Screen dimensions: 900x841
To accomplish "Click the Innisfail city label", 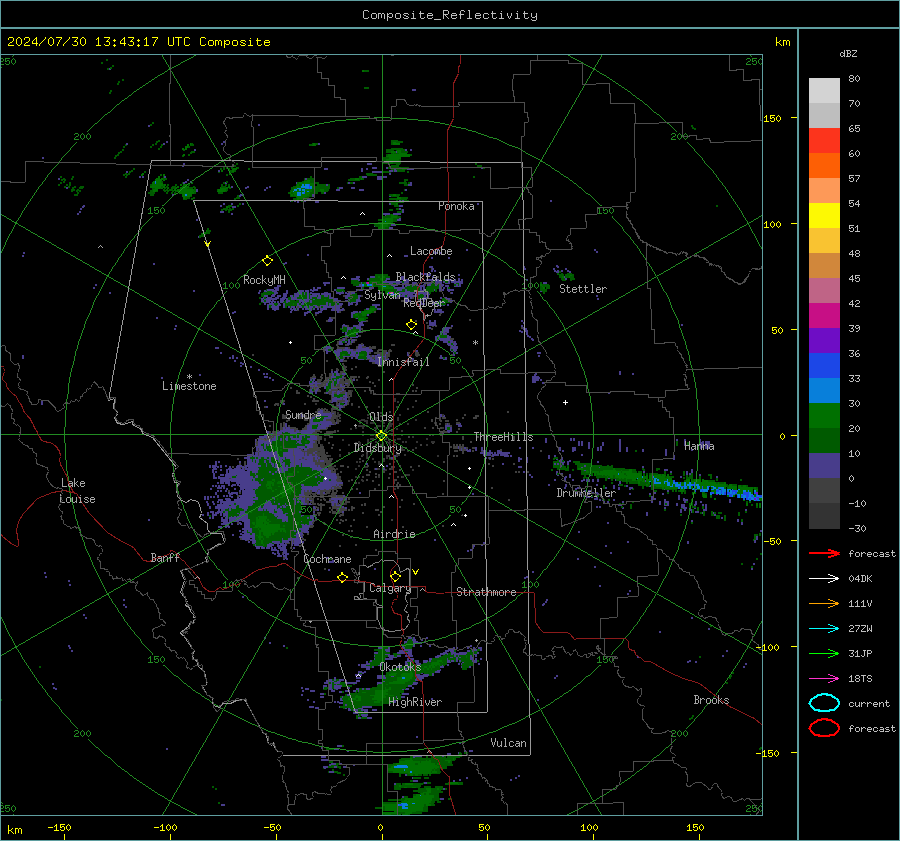I will [x=404, y=362].
